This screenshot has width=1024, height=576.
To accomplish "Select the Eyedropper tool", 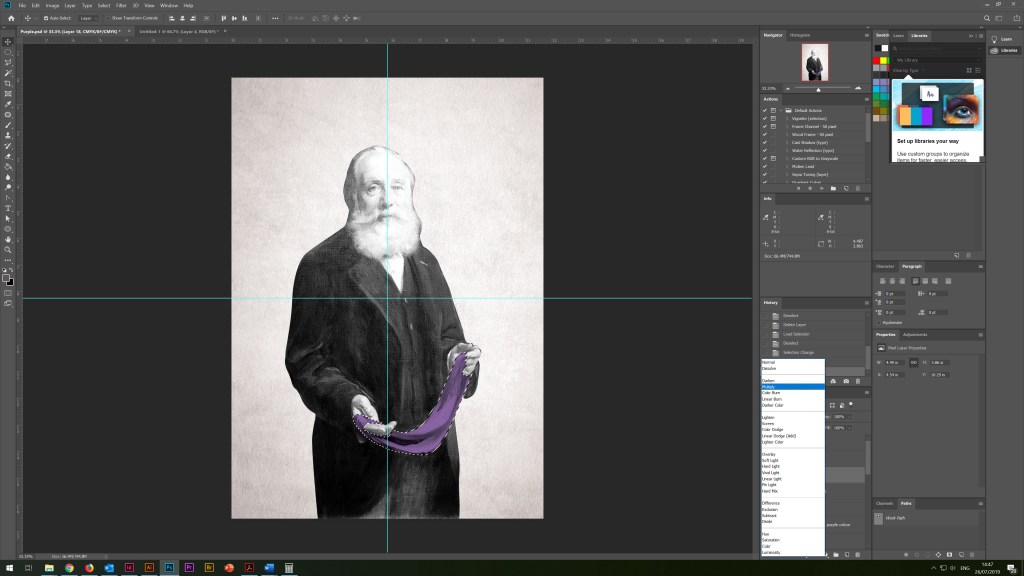I will click(8, 104).
